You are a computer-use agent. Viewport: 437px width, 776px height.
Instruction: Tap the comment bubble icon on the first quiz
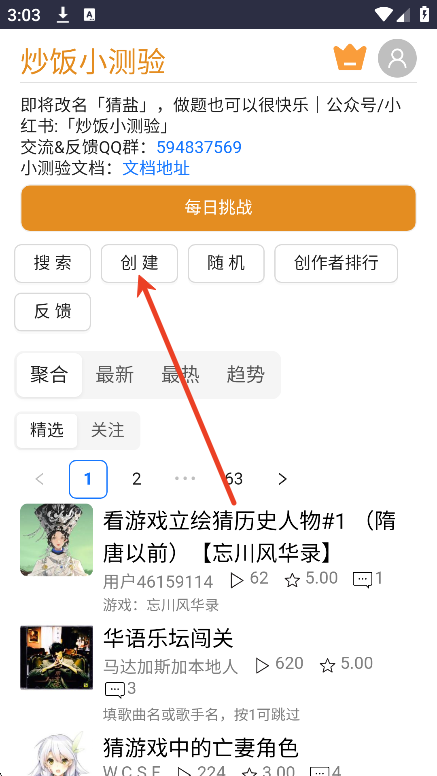click(362, 580)
